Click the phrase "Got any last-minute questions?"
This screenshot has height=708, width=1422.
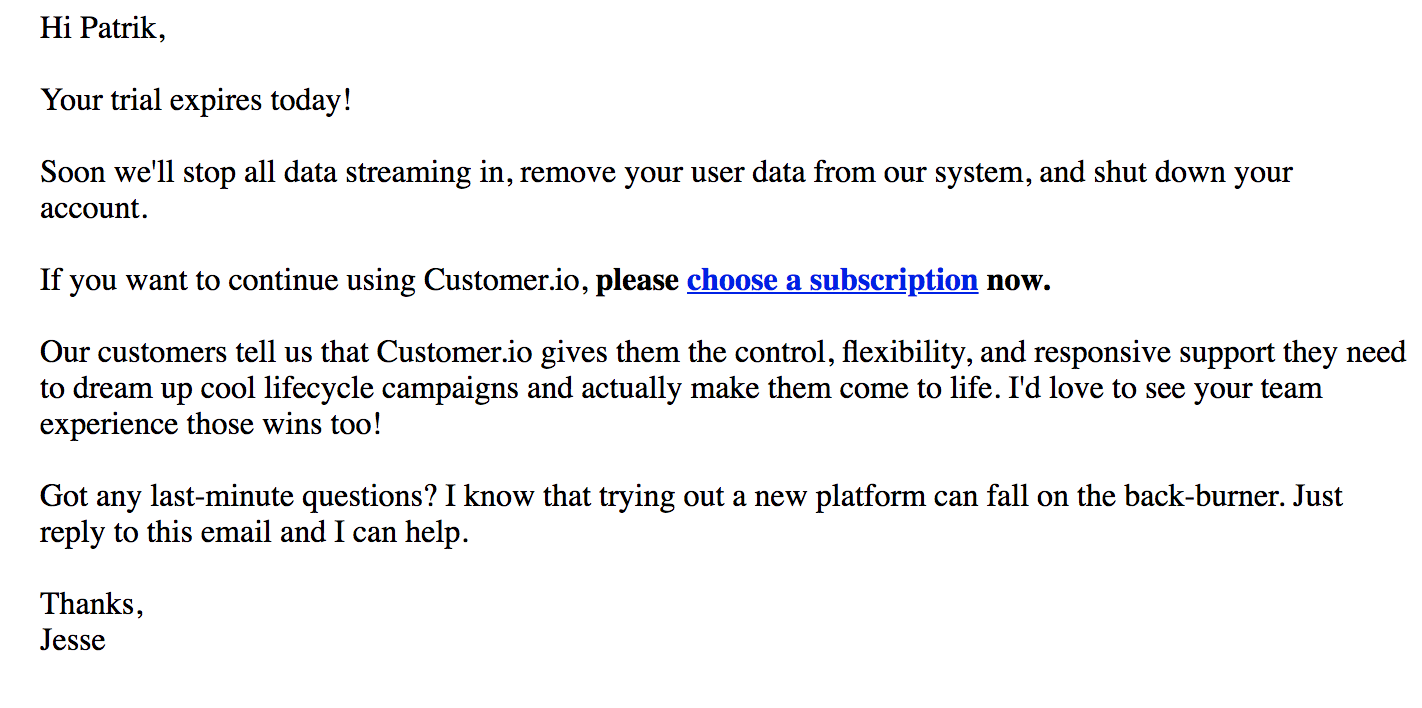238,496
